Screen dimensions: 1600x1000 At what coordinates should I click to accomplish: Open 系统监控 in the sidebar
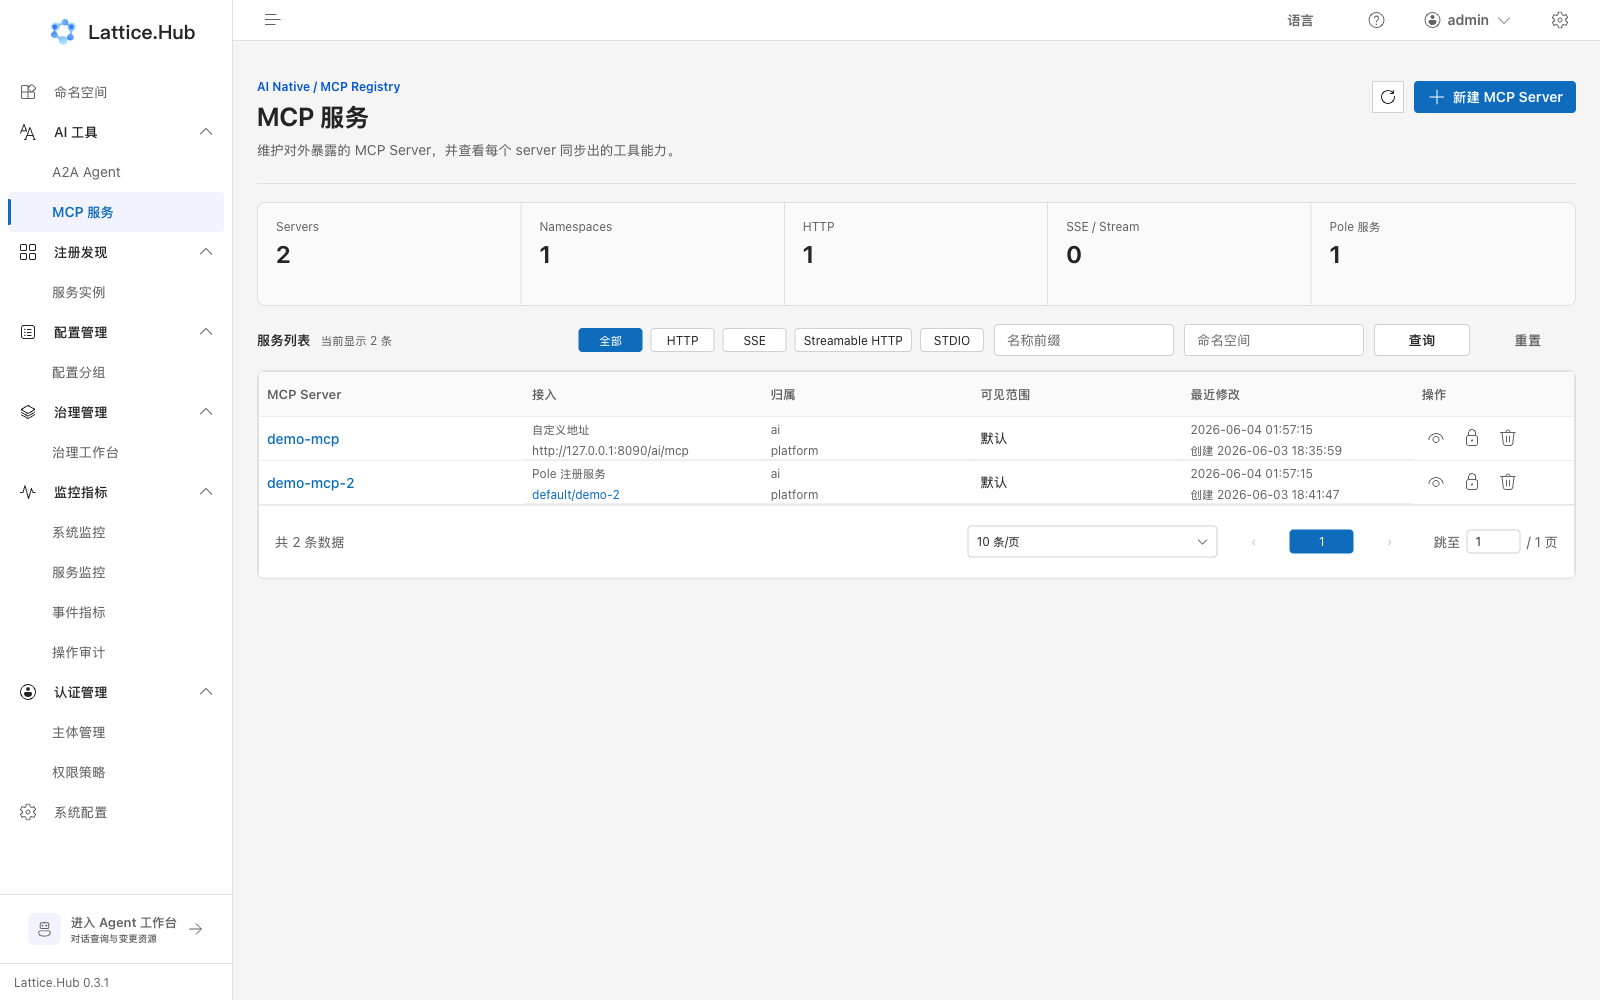tap(116, 532)
